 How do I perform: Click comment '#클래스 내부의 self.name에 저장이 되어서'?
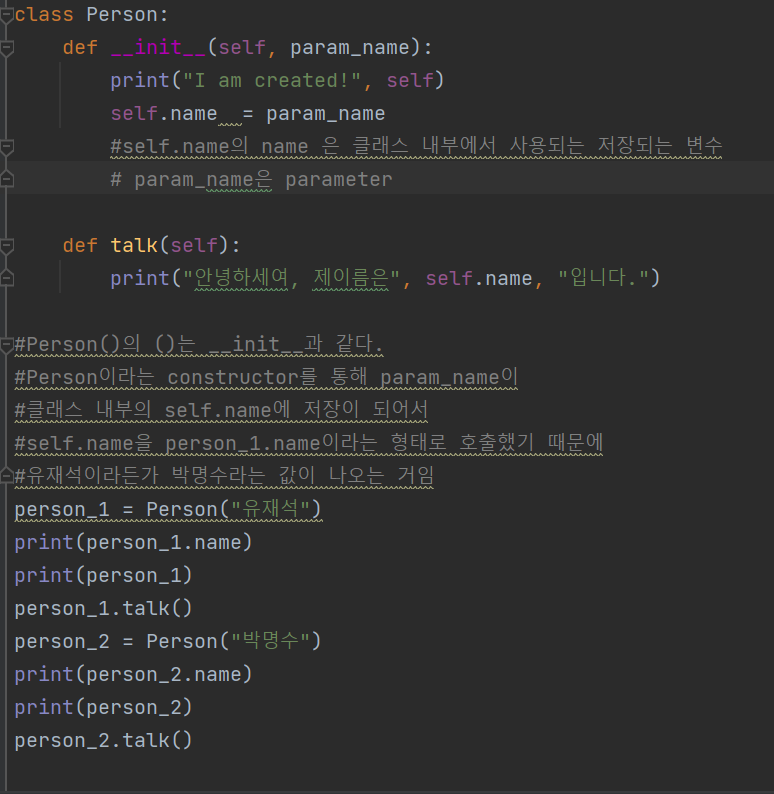click(x=221, y=411)
